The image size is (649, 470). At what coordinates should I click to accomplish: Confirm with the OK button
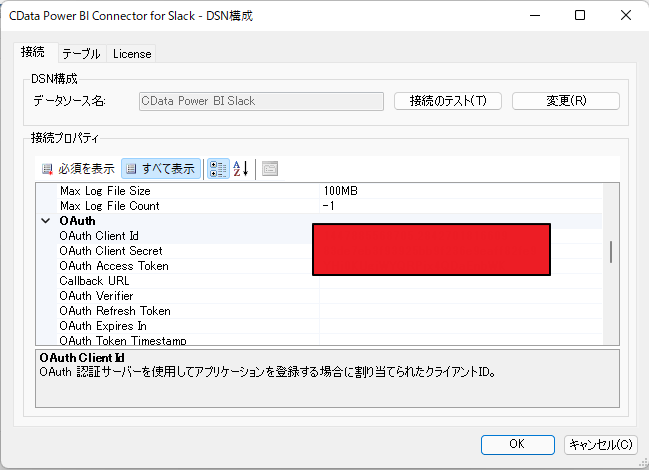point(517,444)
